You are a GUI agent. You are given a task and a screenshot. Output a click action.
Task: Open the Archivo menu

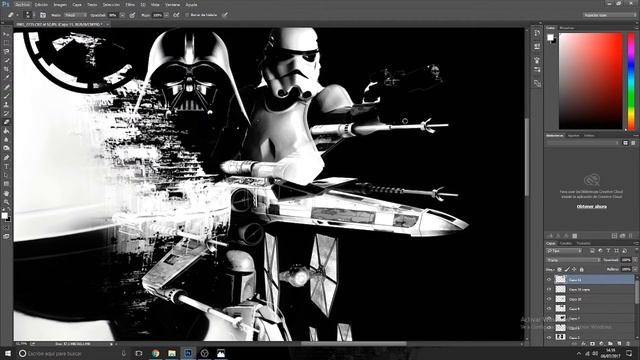(x=22, y=5)
